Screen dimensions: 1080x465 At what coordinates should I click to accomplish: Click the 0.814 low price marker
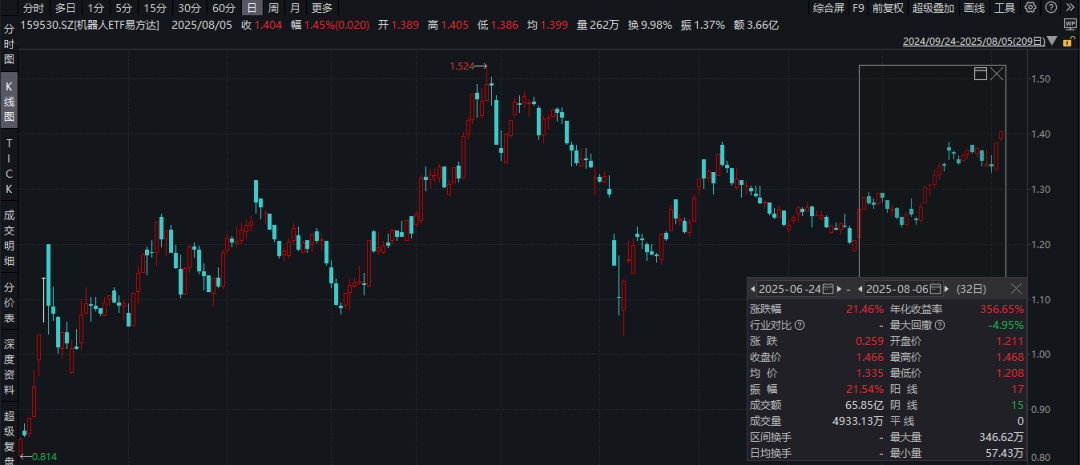[45, 456]
